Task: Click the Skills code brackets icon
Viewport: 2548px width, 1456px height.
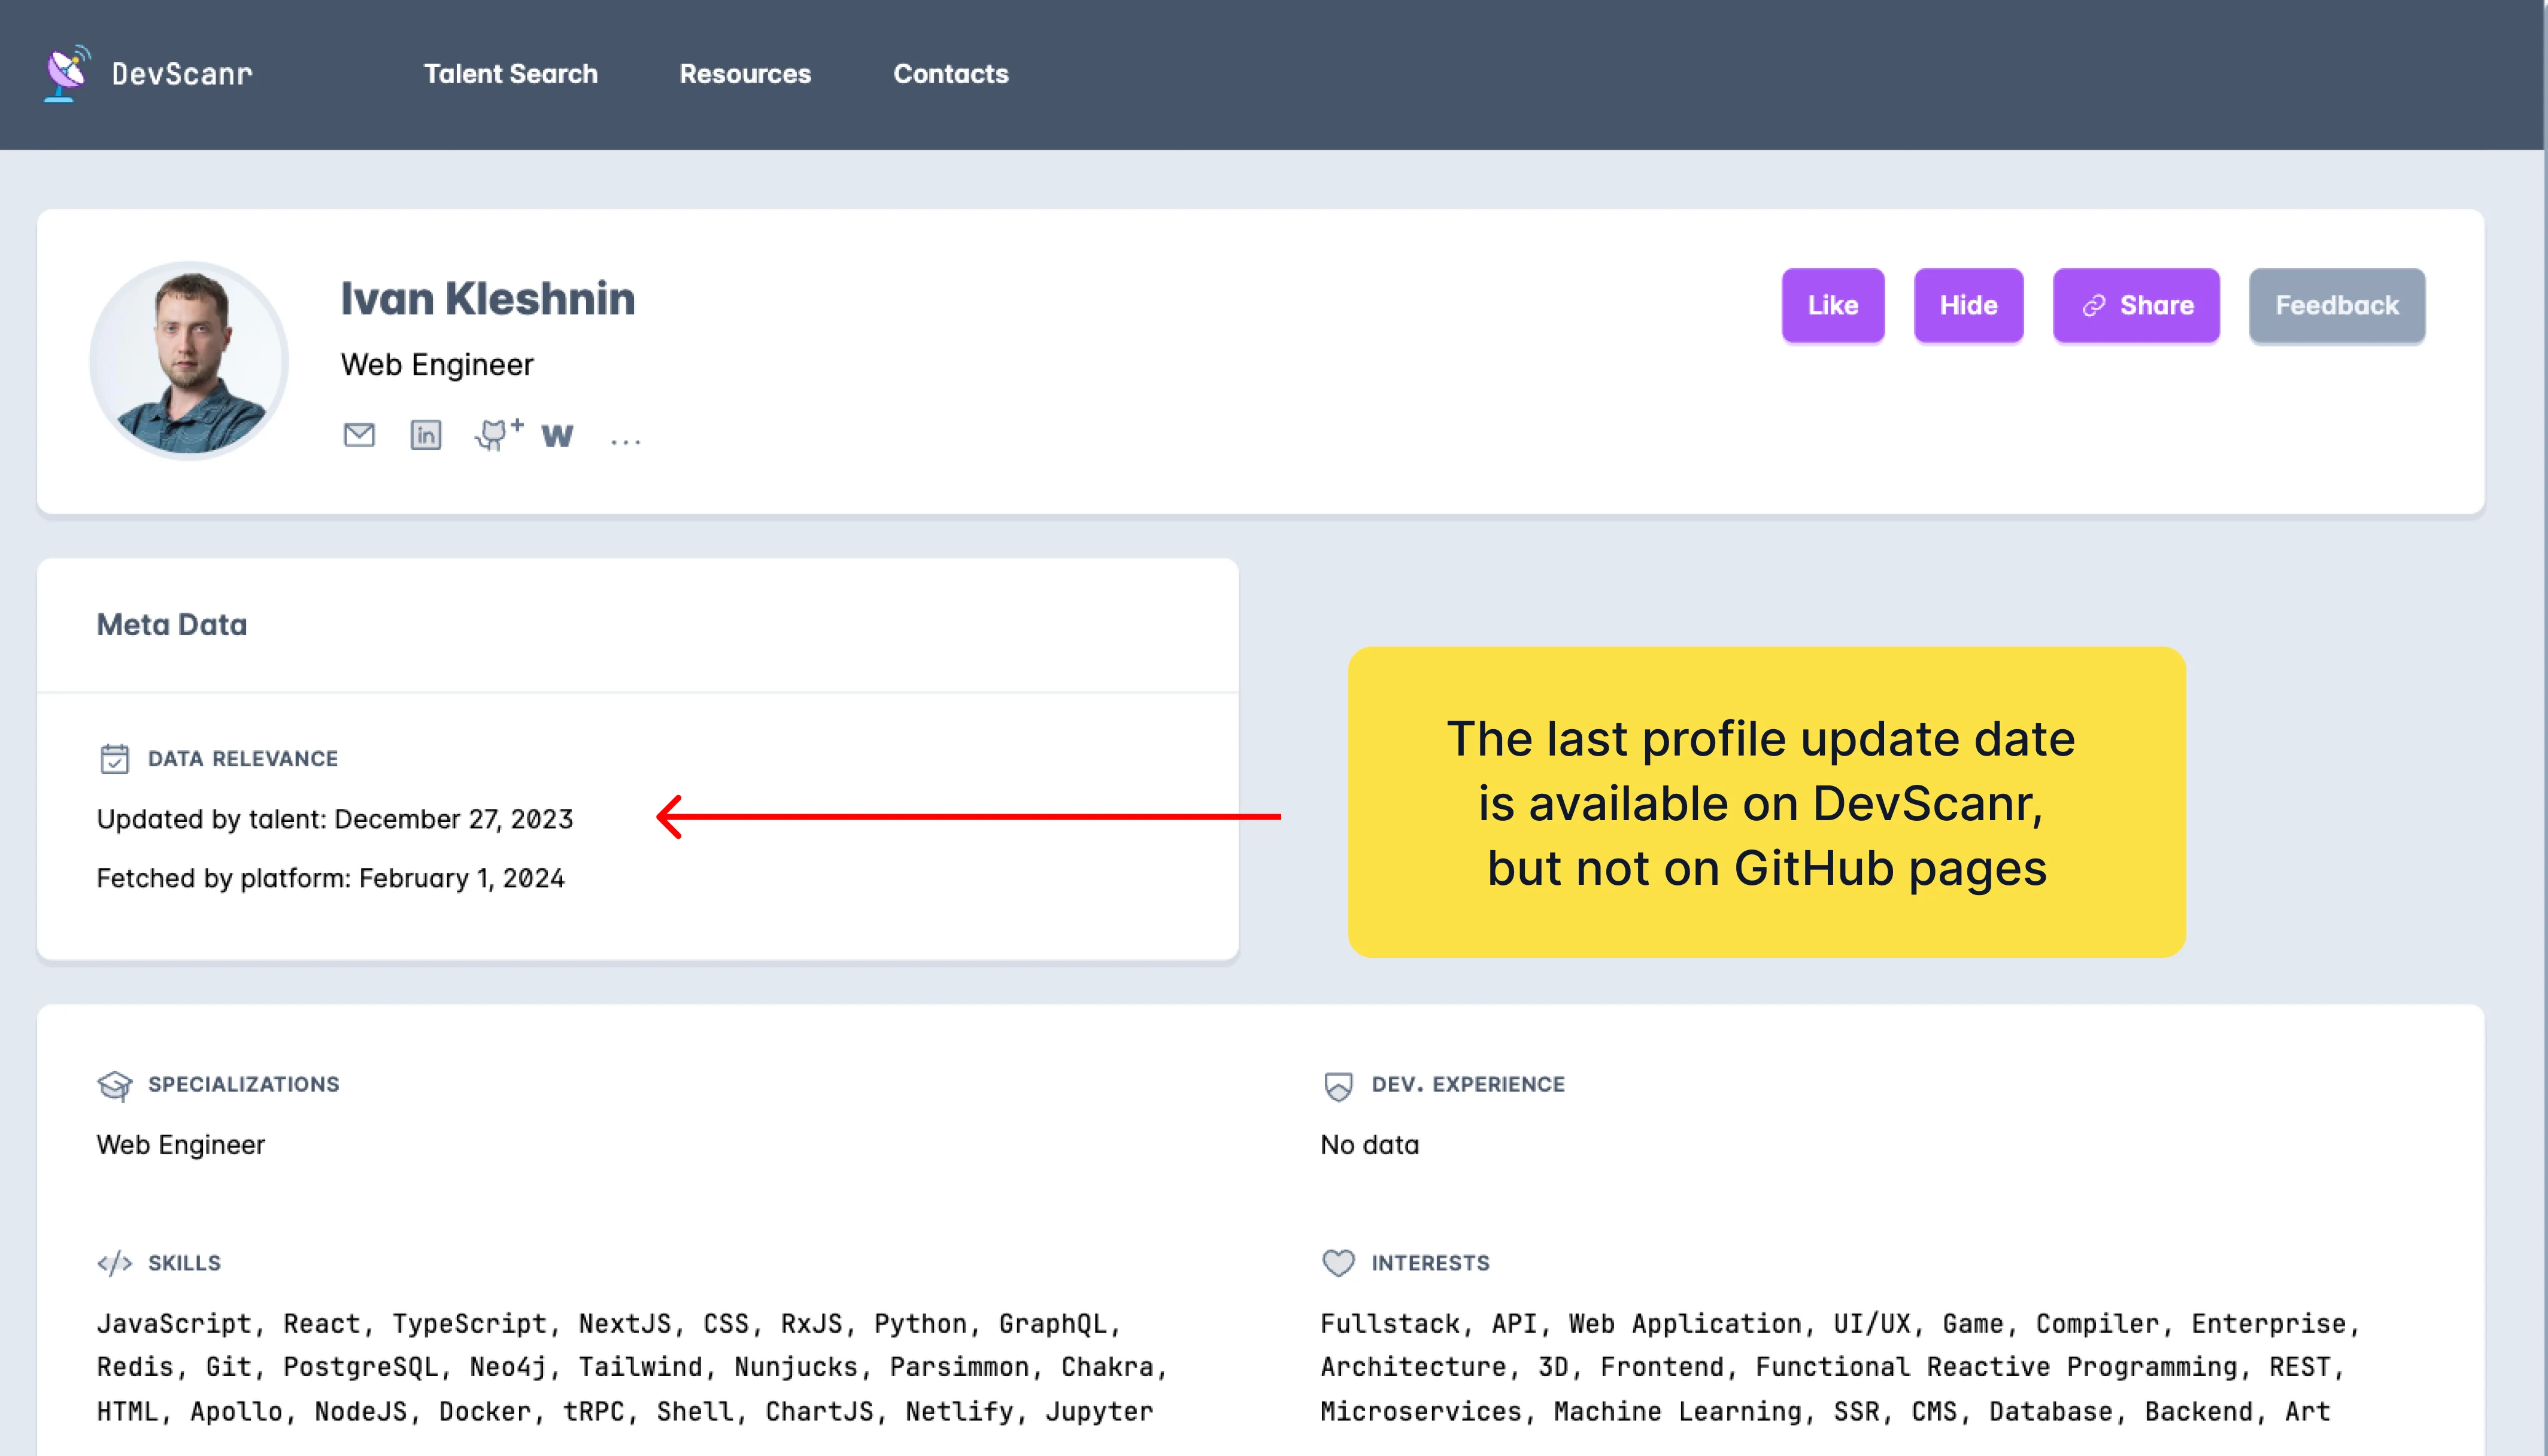Action: [114, 1263]
